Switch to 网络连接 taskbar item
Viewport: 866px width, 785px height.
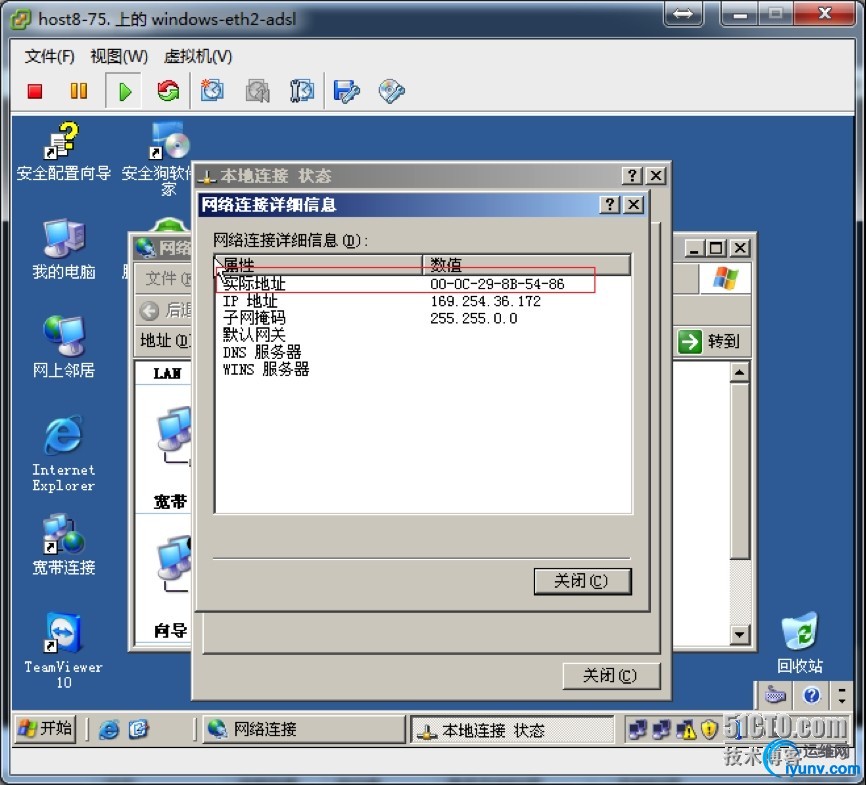coord(304,730)
